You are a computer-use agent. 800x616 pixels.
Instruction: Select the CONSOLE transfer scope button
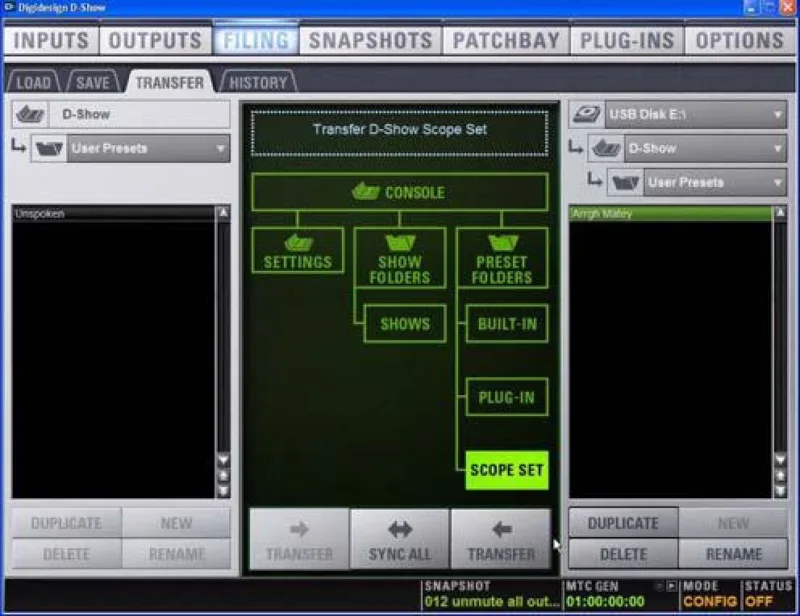399,192
